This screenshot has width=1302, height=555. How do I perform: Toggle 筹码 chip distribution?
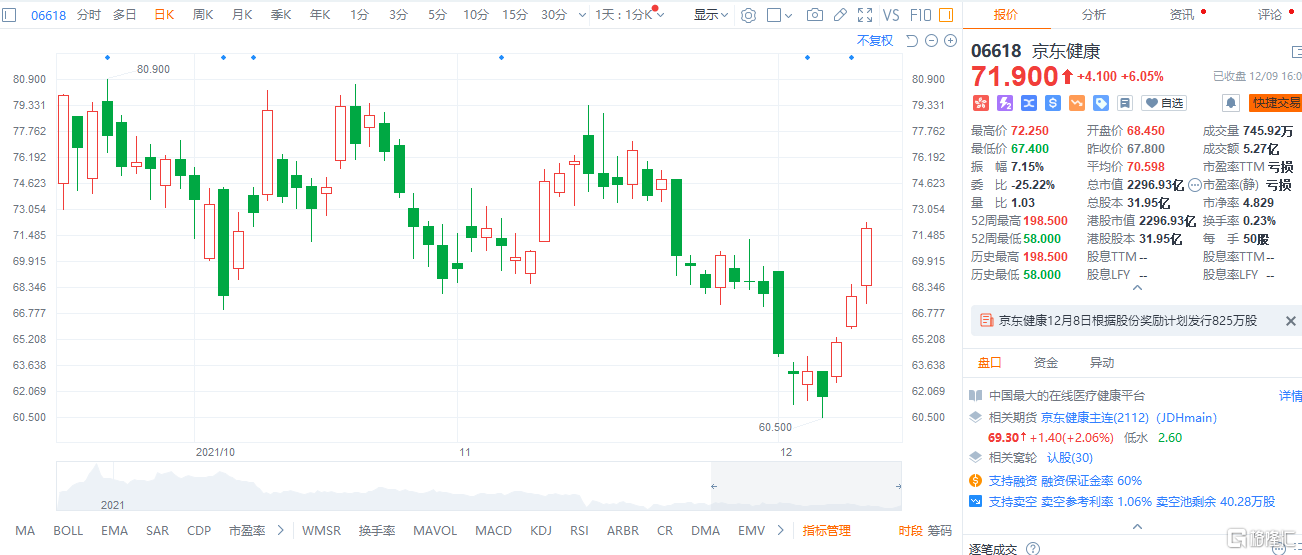pyautogui.click(x=940, y=531)
